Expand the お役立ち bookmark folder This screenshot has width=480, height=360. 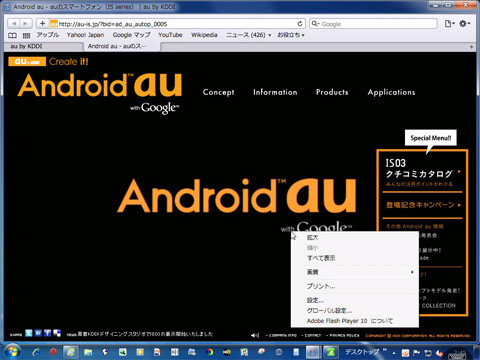(x=291, y=35)
